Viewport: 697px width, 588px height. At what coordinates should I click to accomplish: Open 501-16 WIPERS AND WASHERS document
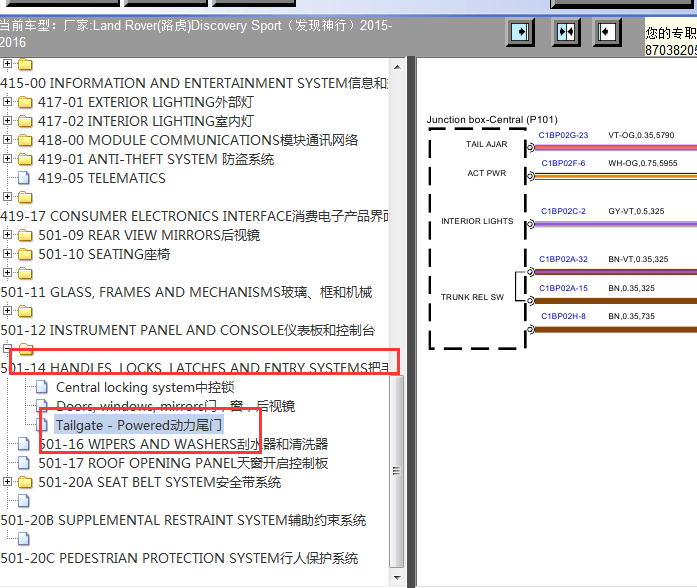[x=183, y=444]
